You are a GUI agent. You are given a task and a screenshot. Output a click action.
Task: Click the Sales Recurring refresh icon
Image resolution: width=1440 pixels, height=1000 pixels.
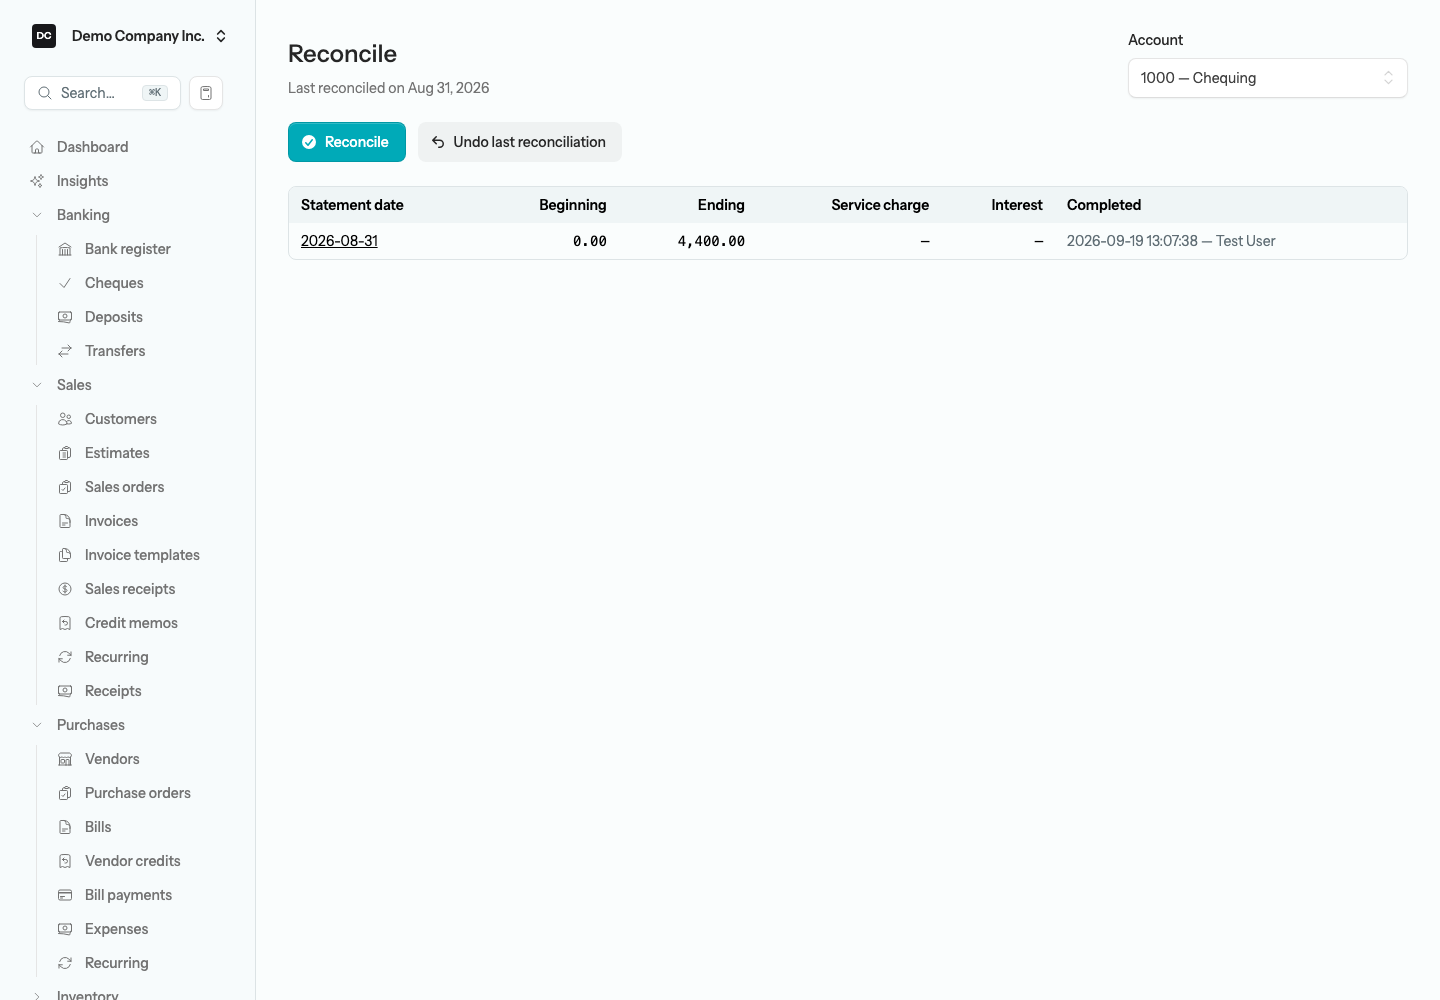pos(65,657)
